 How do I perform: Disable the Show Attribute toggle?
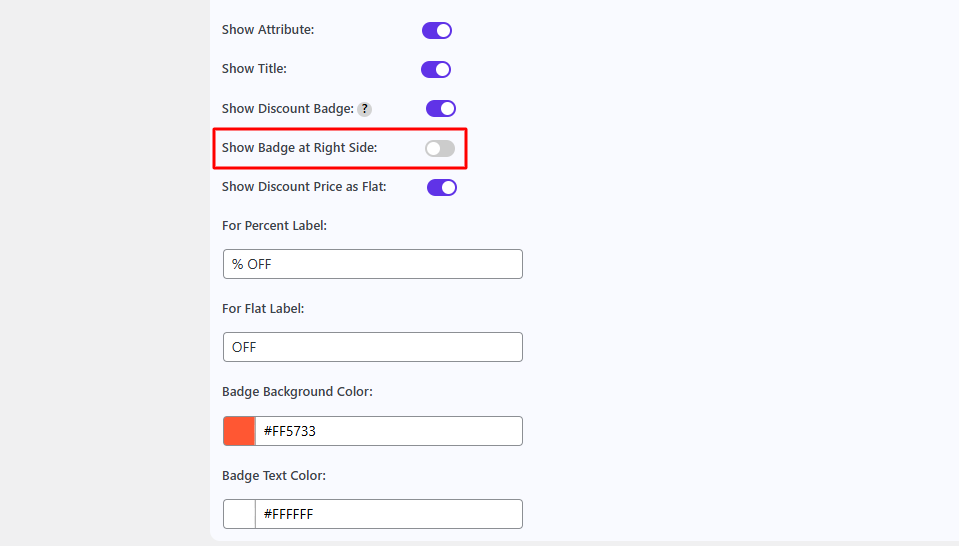click(x=437, y=30)
